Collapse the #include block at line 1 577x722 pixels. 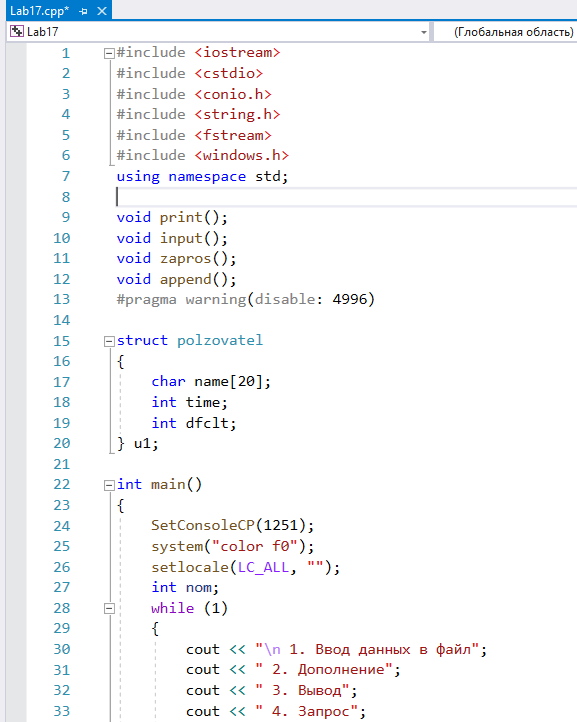109,53
